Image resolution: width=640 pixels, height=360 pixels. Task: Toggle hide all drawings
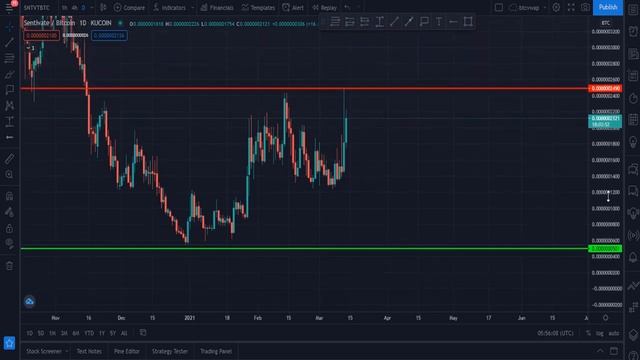(9, 244)
